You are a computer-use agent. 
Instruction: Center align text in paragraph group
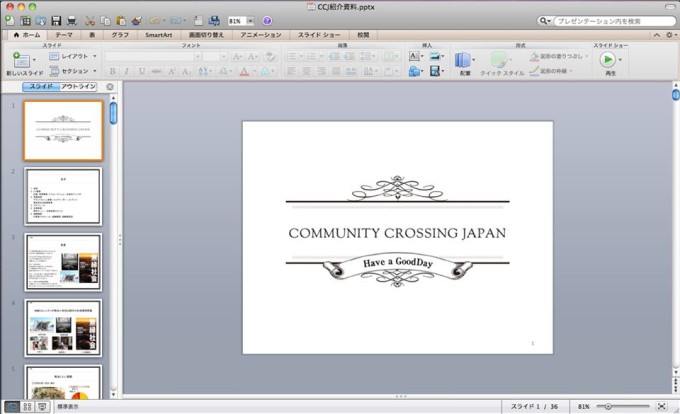click(306, 71)
